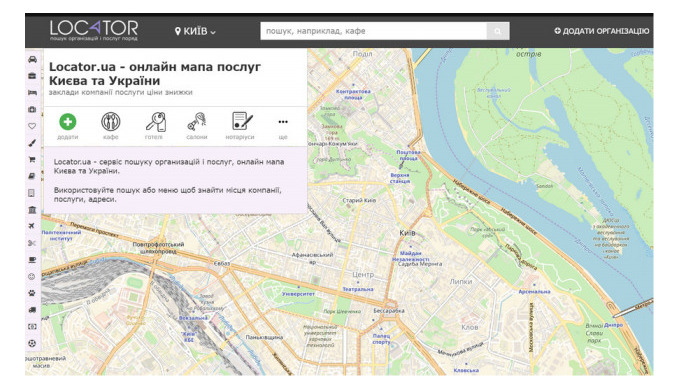
Task: Open the truck delivery category icon
Action: pos(32,310)
